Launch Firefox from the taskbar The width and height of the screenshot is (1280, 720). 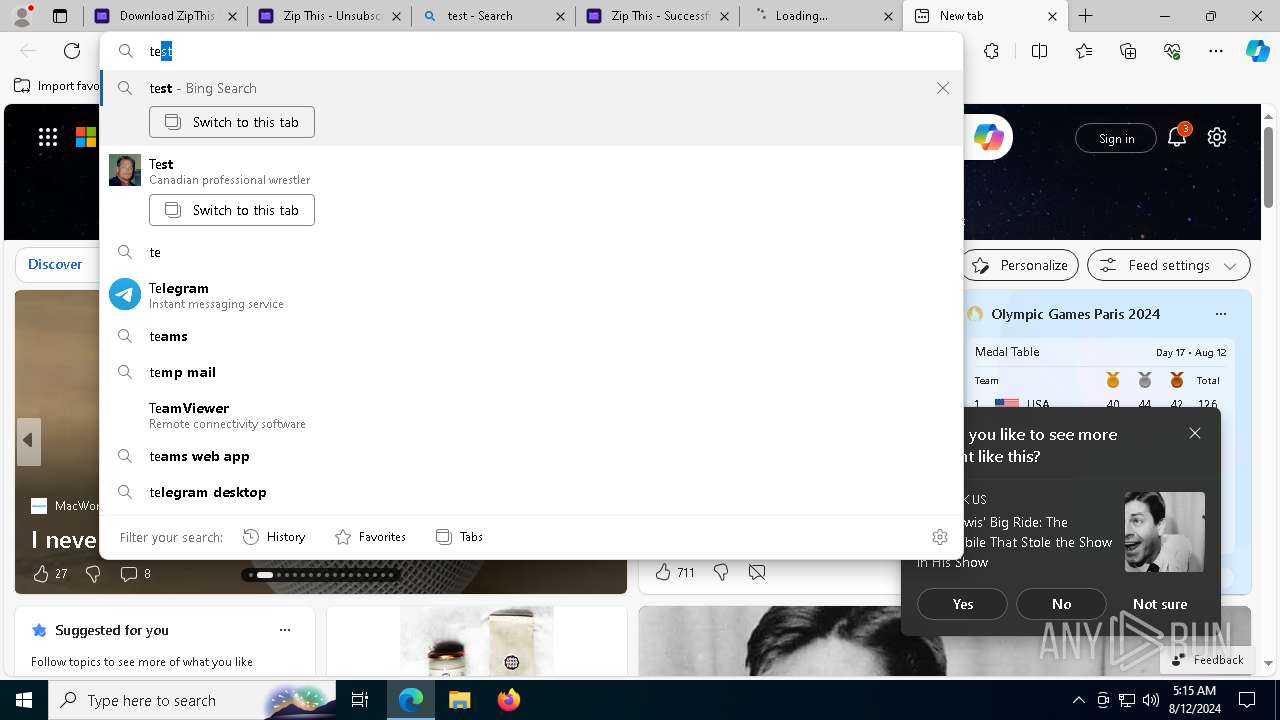click(508, 700)
